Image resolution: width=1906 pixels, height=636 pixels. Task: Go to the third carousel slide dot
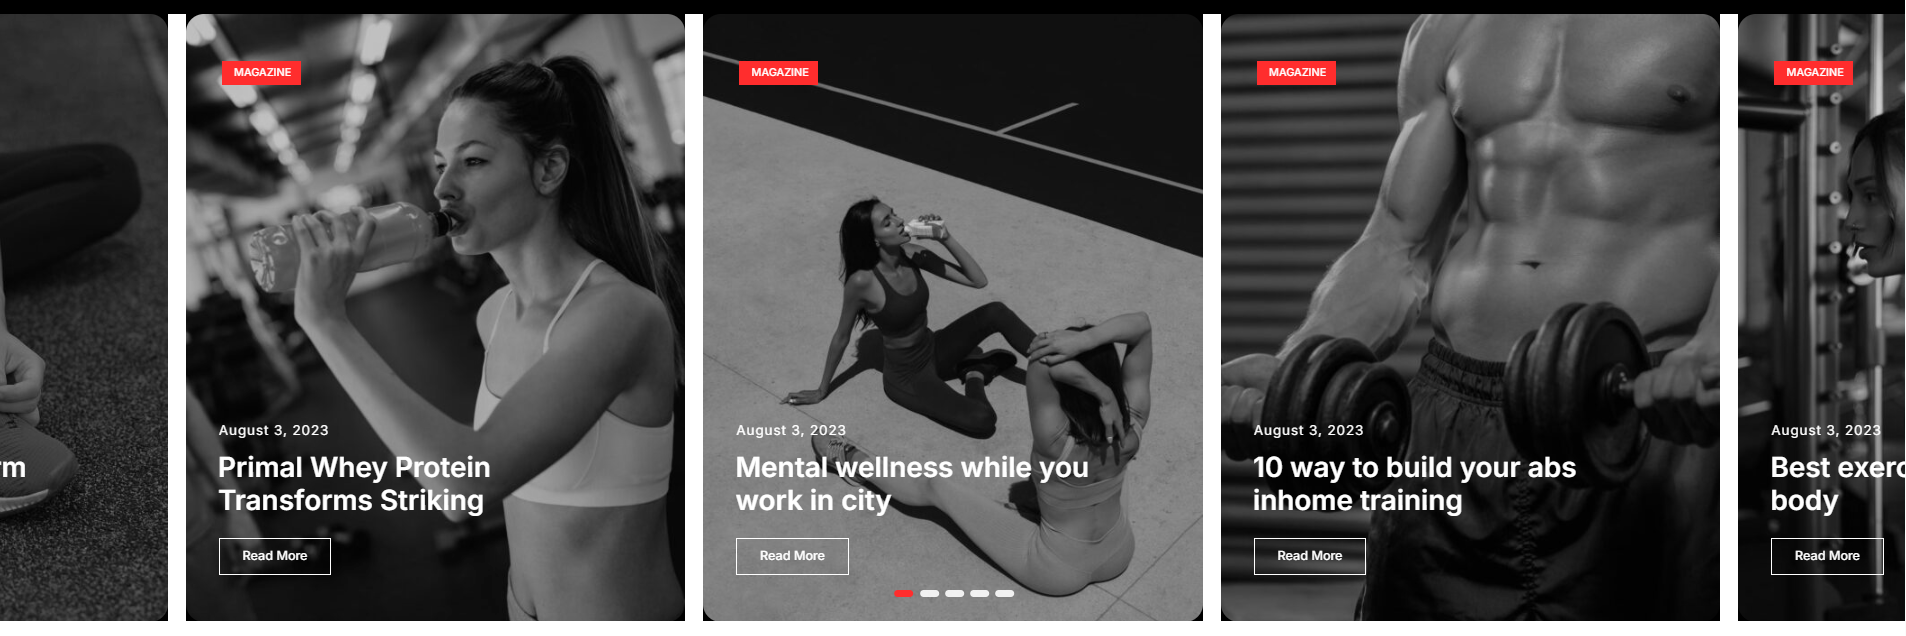pyautogui.click(x=955, y=594)
